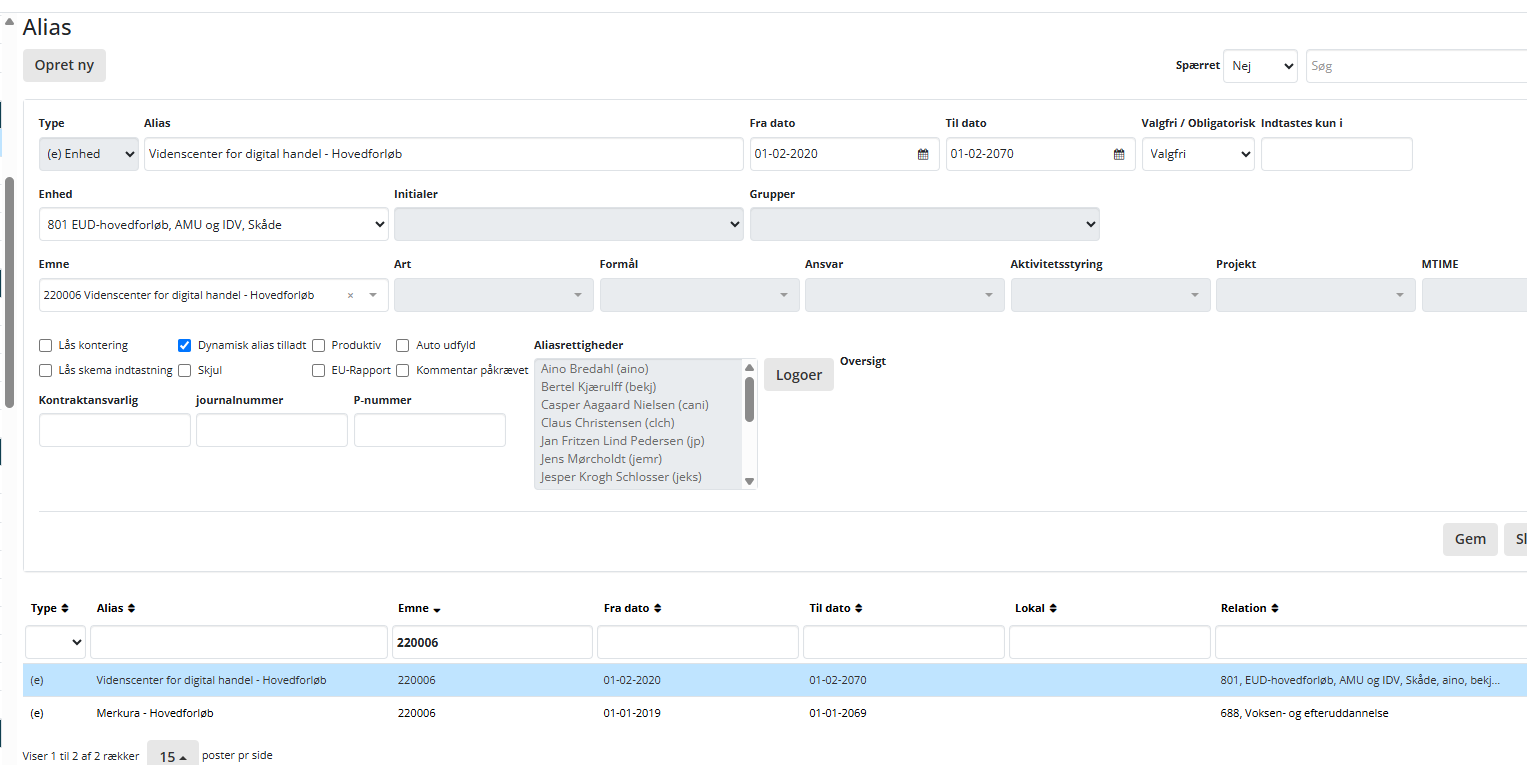
Task: Open the Valgfri / Obligatorisk dropdown
Action: point(1198,155)
